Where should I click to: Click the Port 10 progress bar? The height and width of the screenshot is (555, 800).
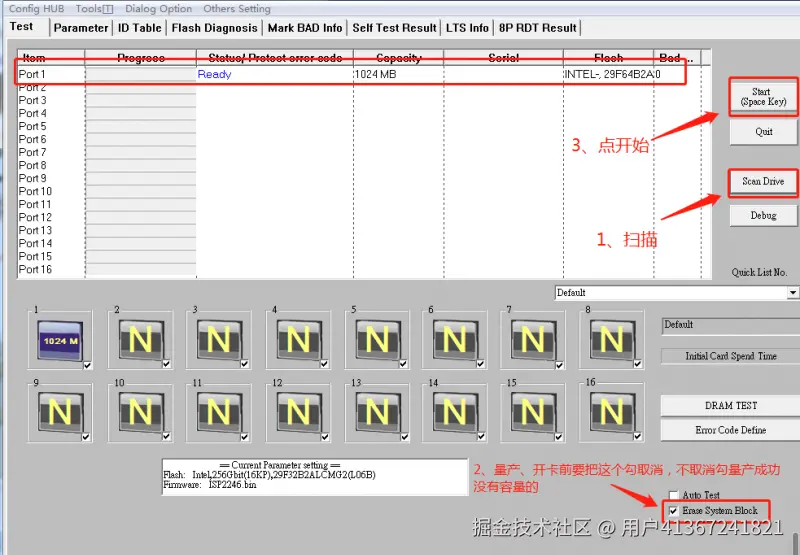pyautogui.click(x=141, y=191)
